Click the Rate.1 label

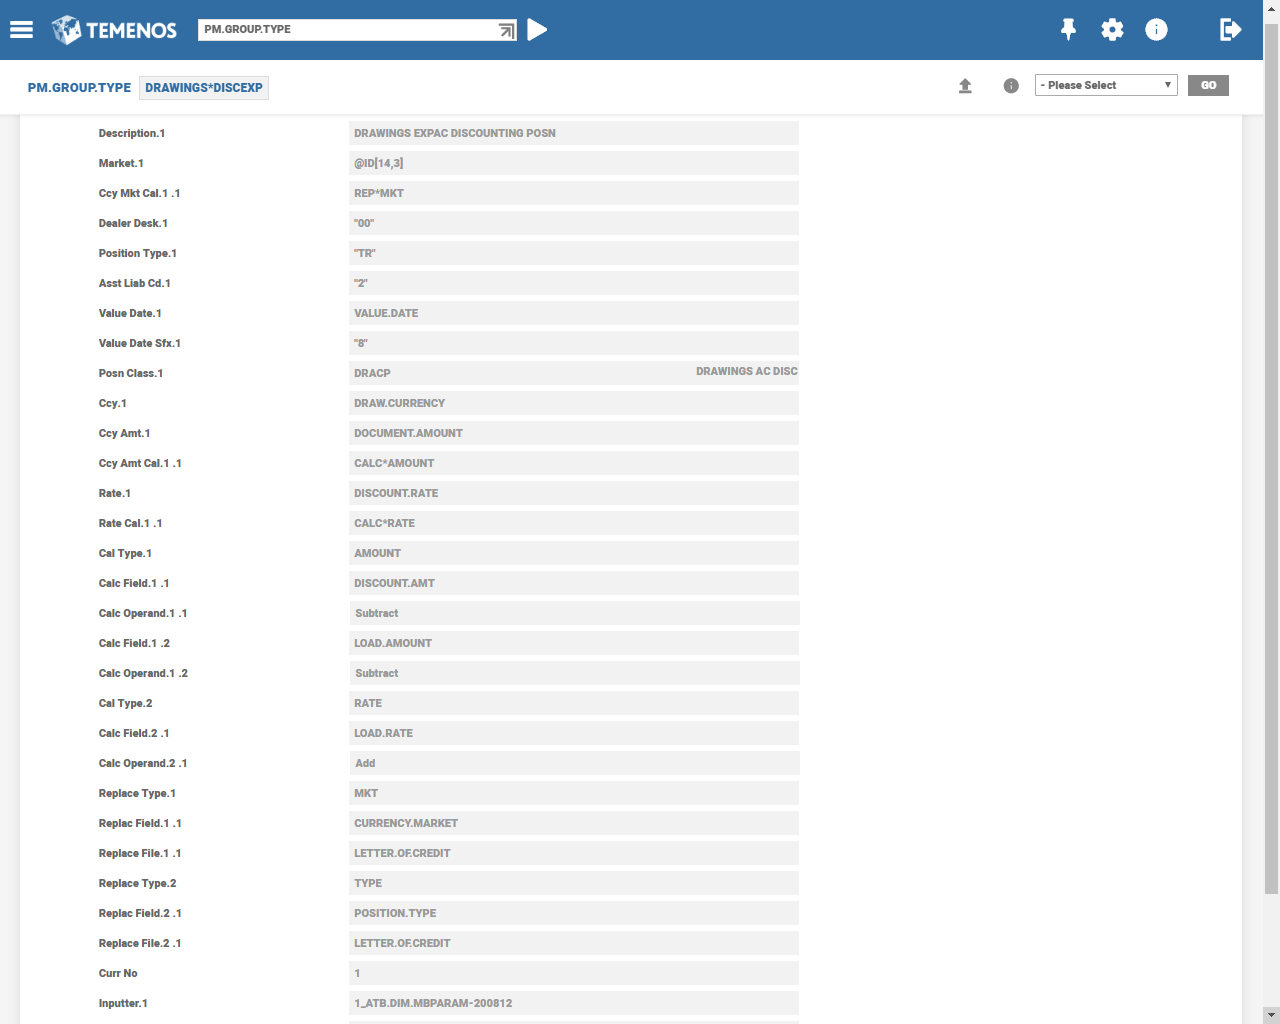(114, 493)
